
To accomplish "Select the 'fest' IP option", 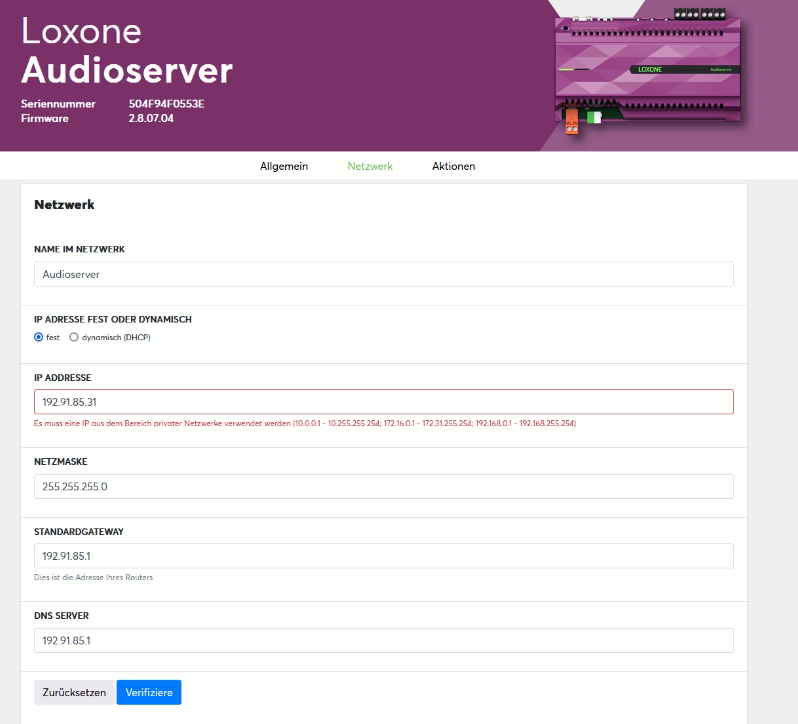I will 39,337.
